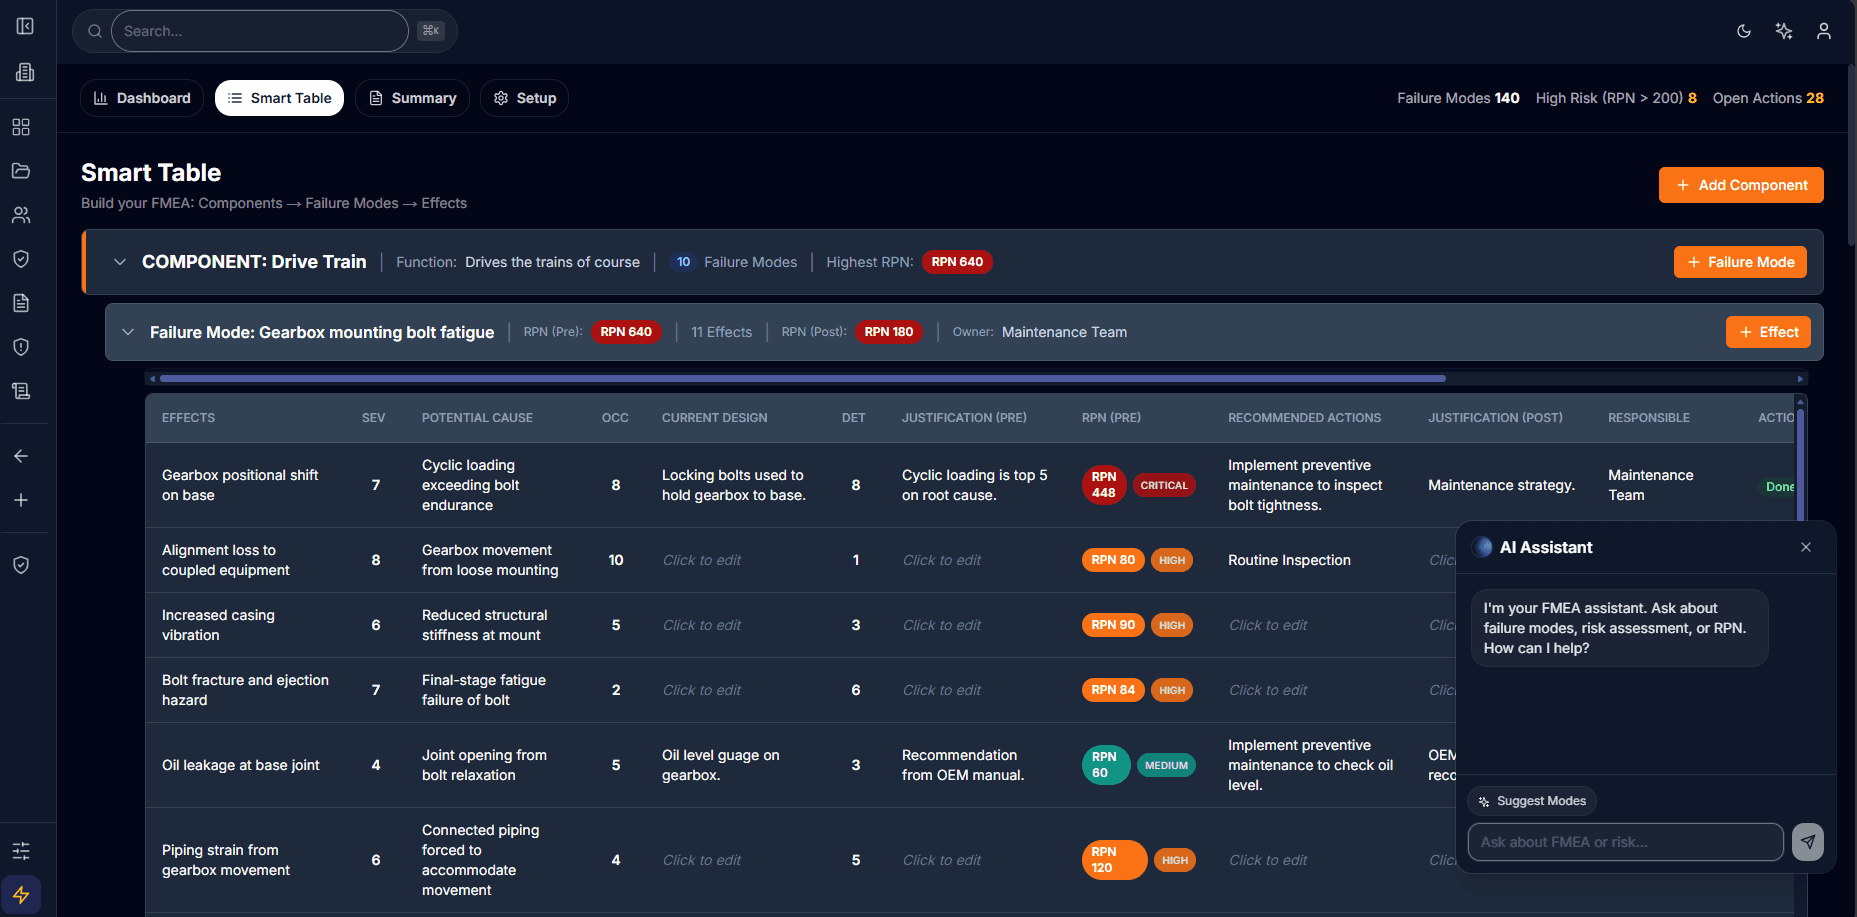Click Suggest Modes in AI Assistant
Screen dimensions: 1857x917
click(x=1532, y=801)
